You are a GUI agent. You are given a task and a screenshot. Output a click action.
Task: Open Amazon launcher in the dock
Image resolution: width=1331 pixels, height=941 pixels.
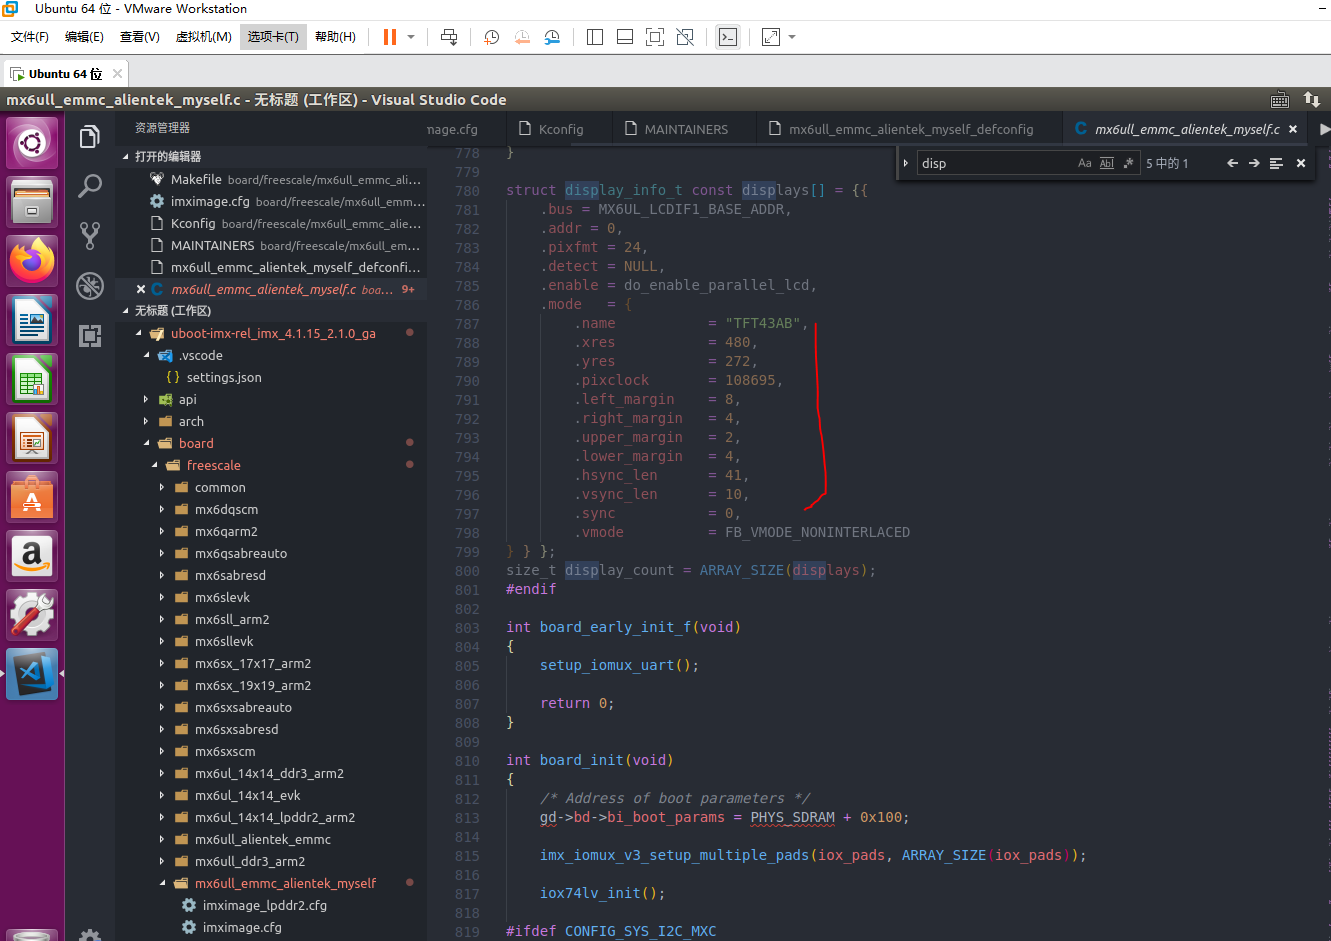32,555
